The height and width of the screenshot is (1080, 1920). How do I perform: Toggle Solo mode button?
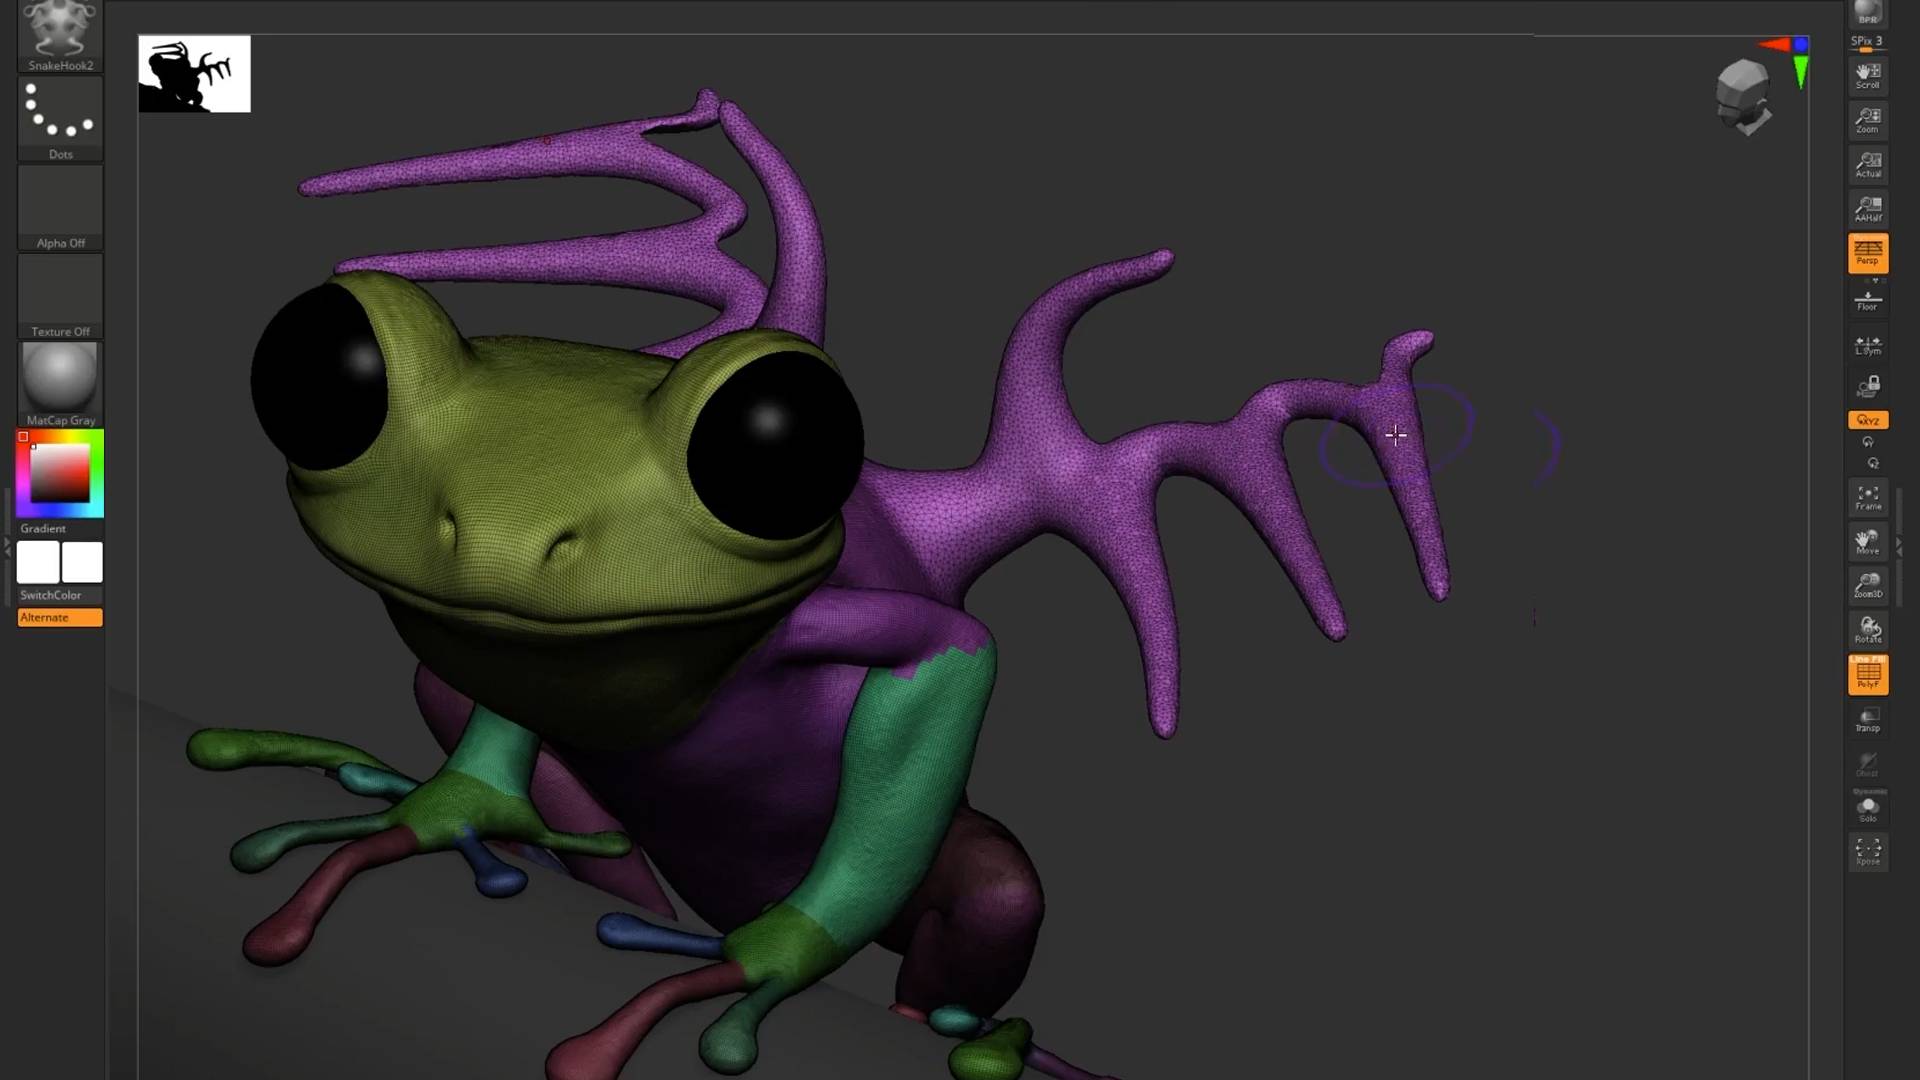1867,809
